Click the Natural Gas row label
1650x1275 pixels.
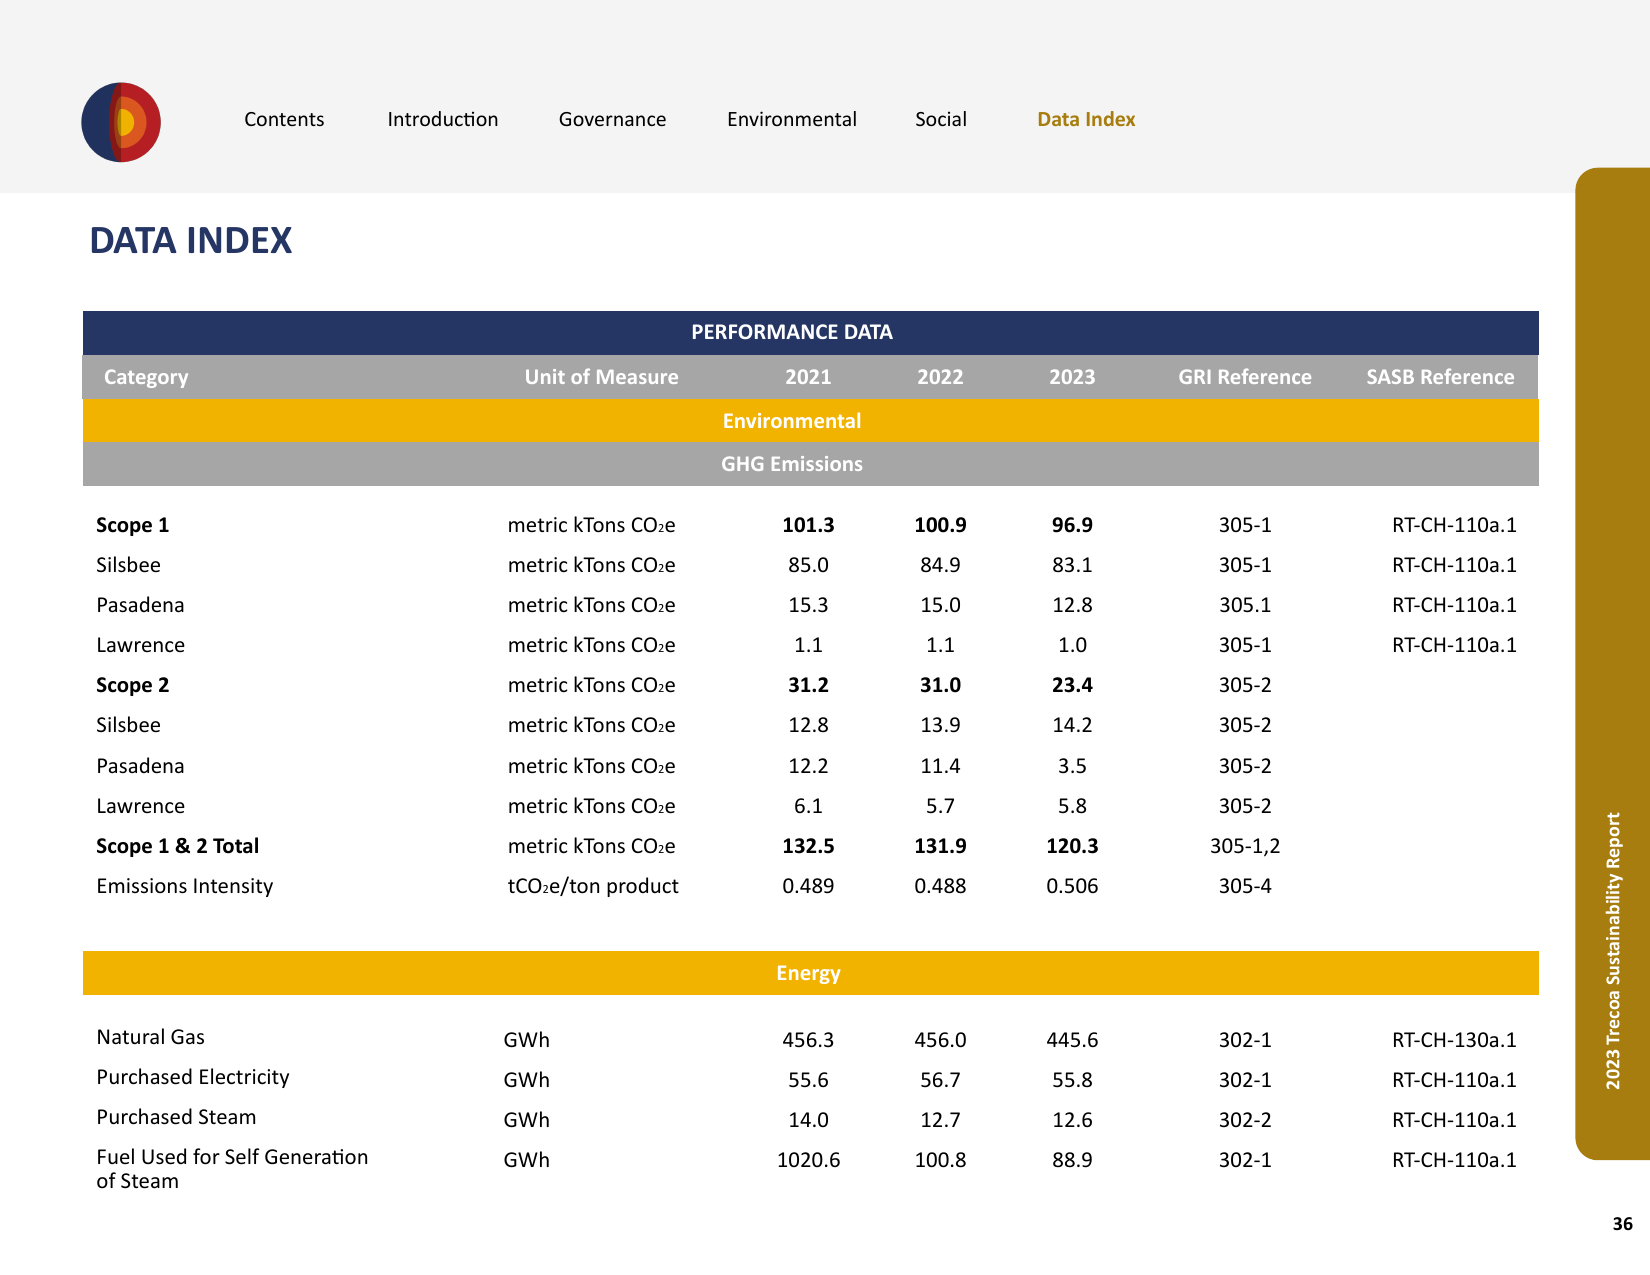[151, 1037]
